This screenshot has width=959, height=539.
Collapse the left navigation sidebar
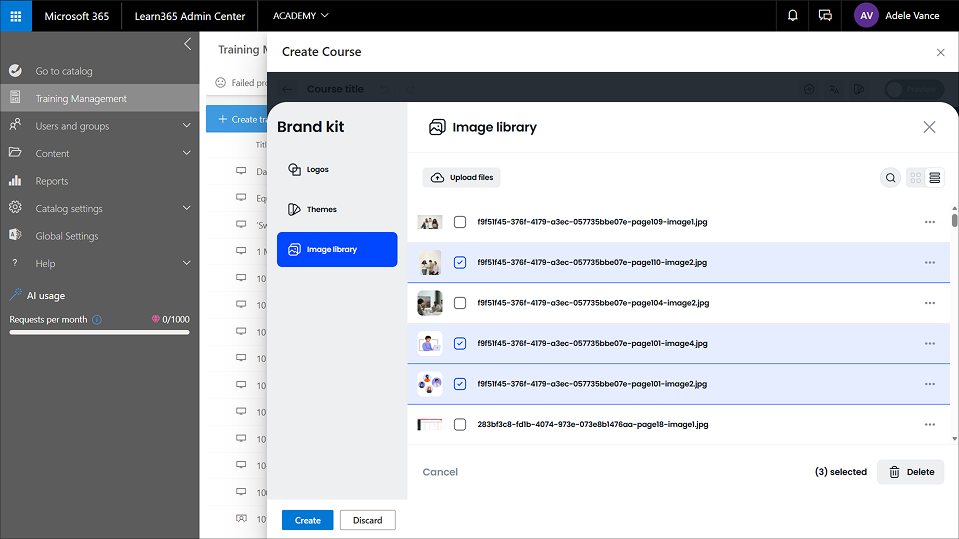pyautogui.click(x=187, y=44)
